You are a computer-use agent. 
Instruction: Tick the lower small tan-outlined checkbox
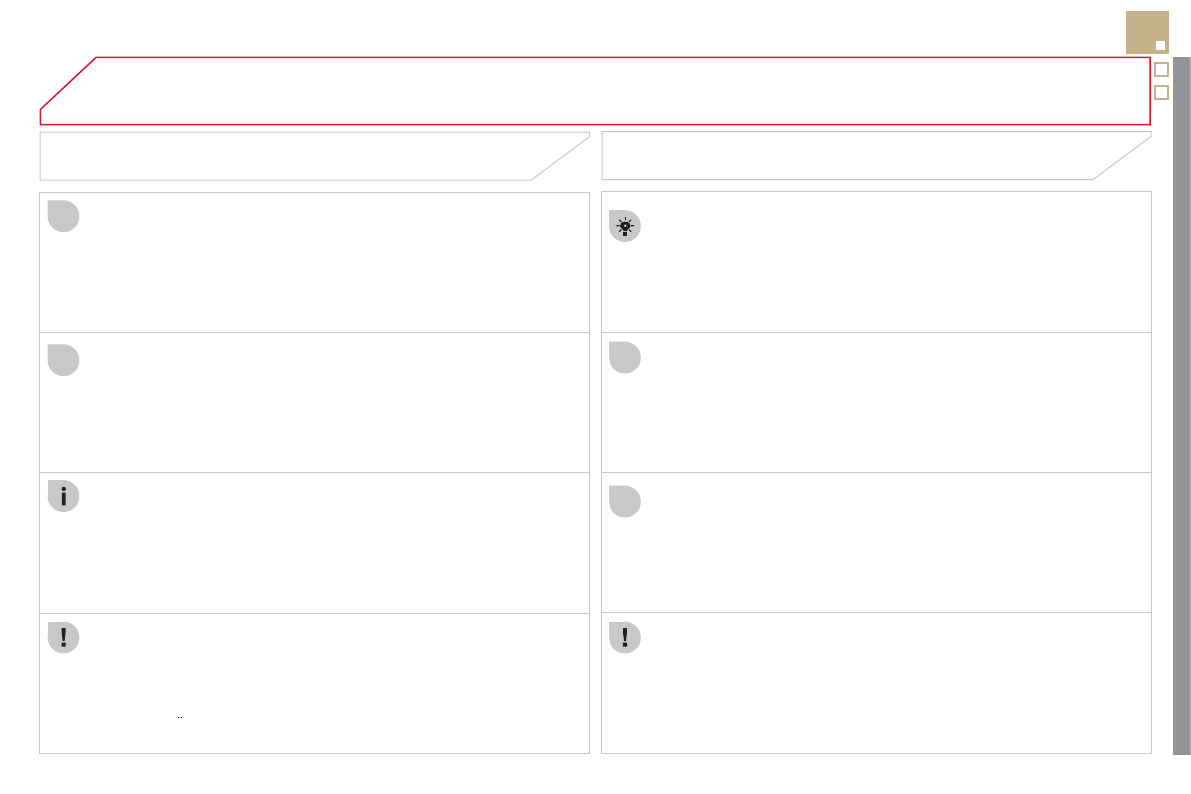pos(1161,93)
